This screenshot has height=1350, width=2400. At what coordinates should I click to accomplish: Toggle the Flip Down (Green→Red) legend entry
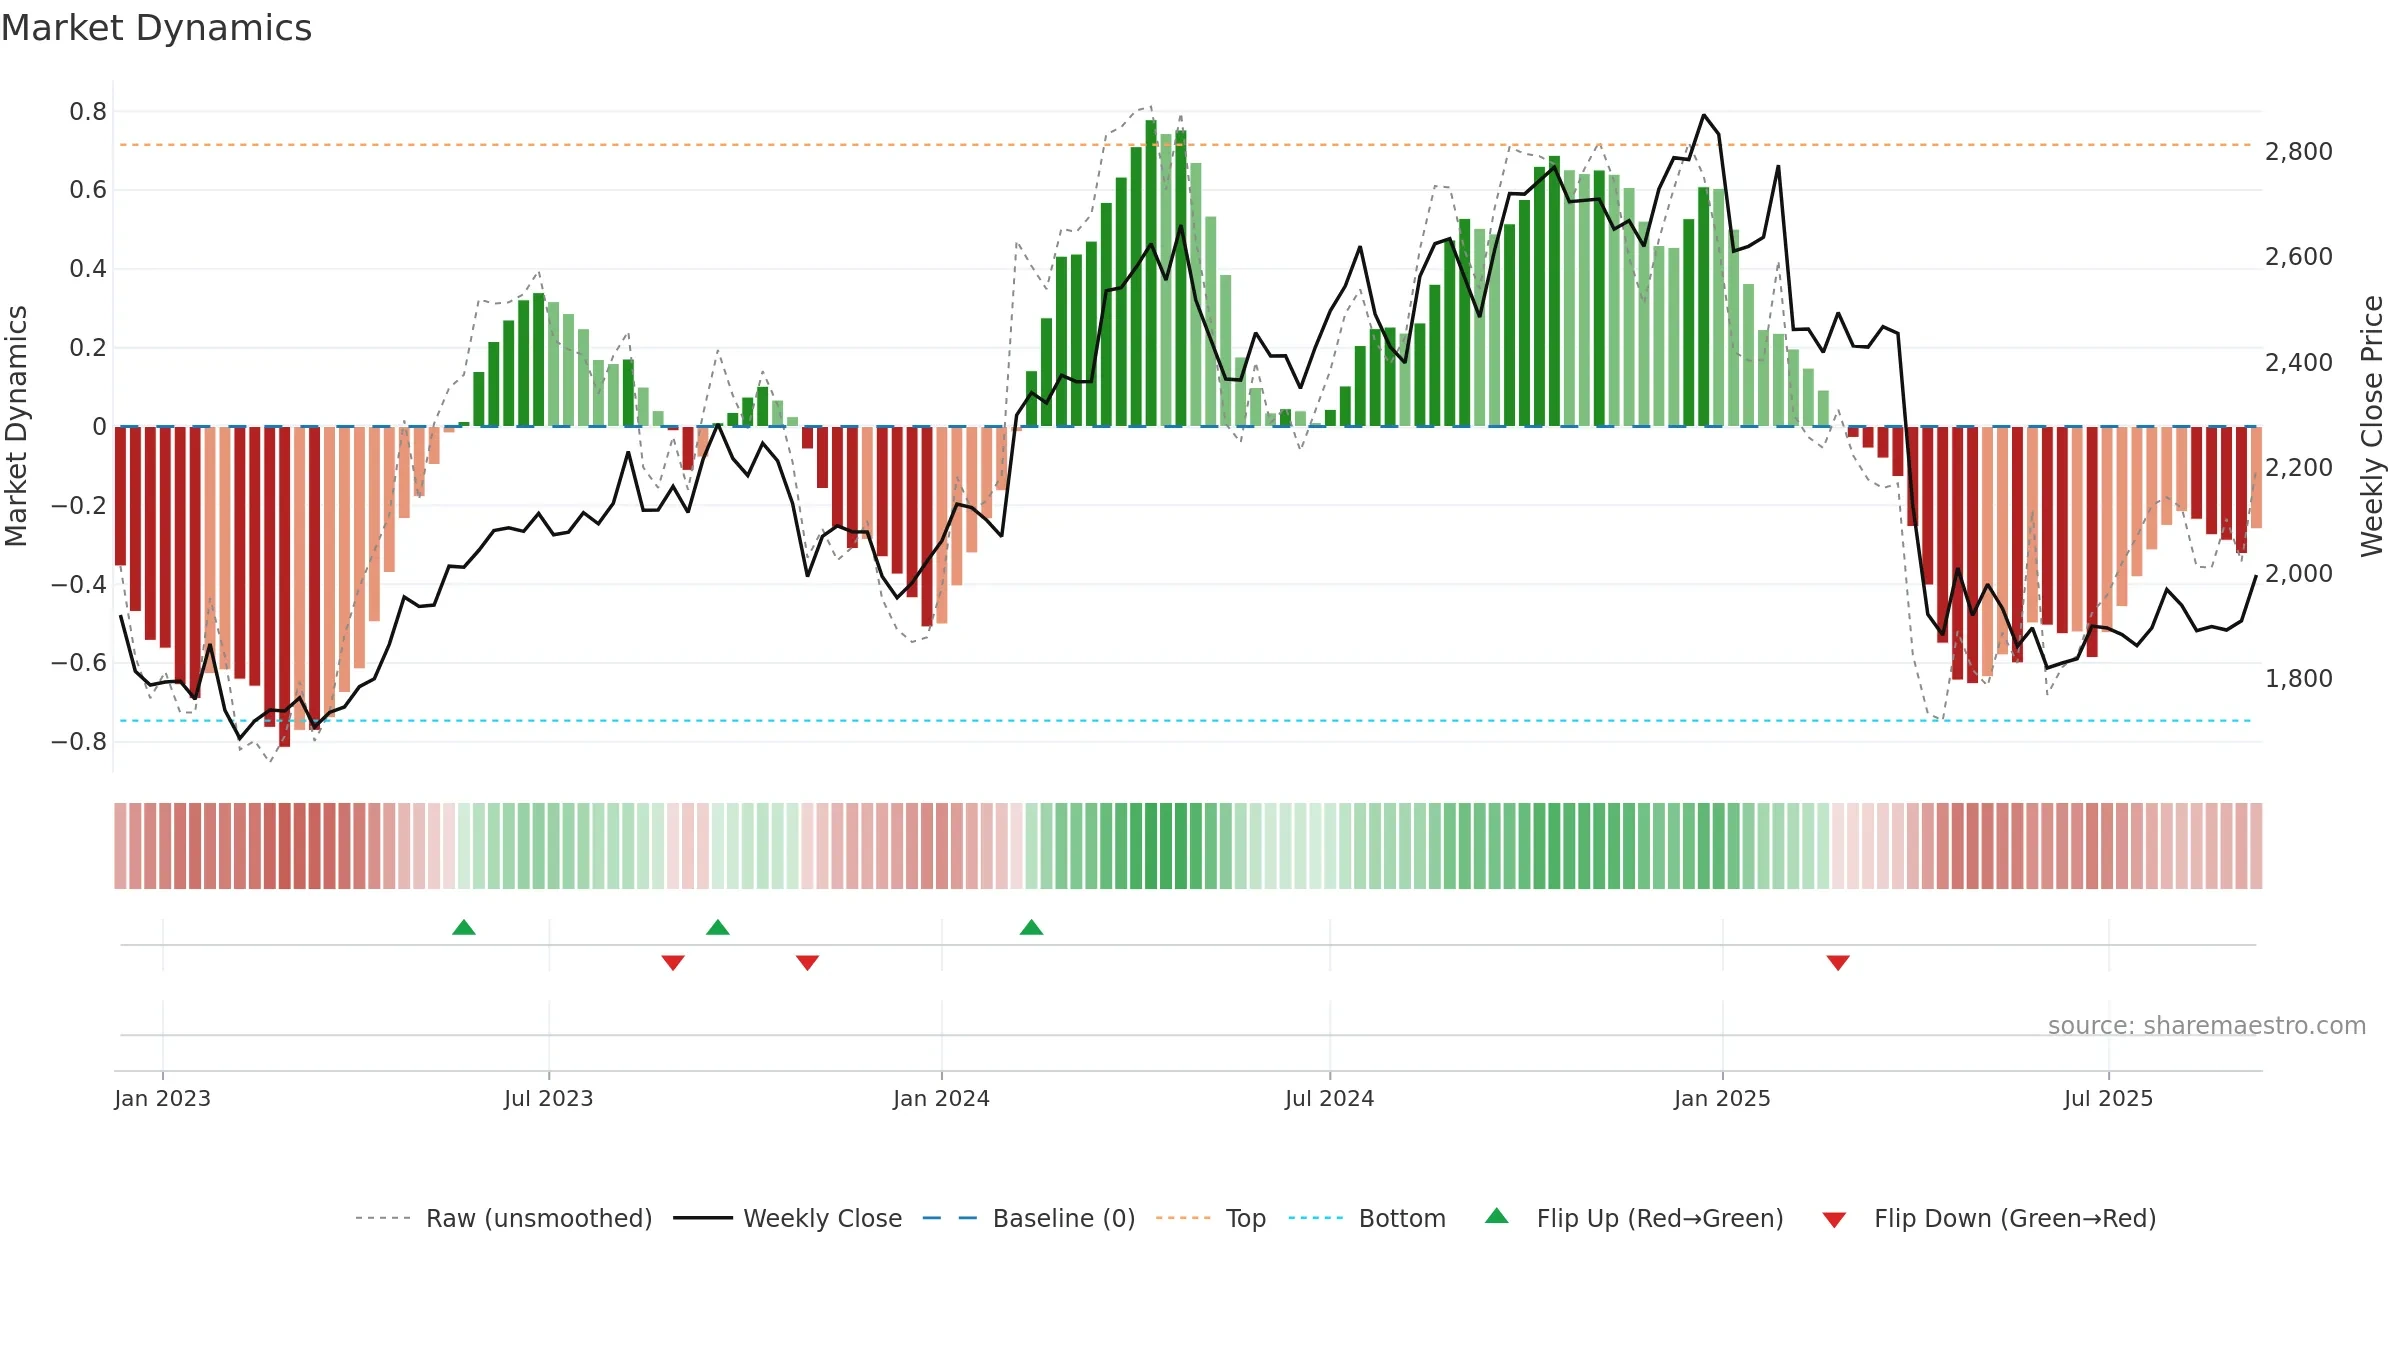pyautogui.click(x=1989, y=1218)
